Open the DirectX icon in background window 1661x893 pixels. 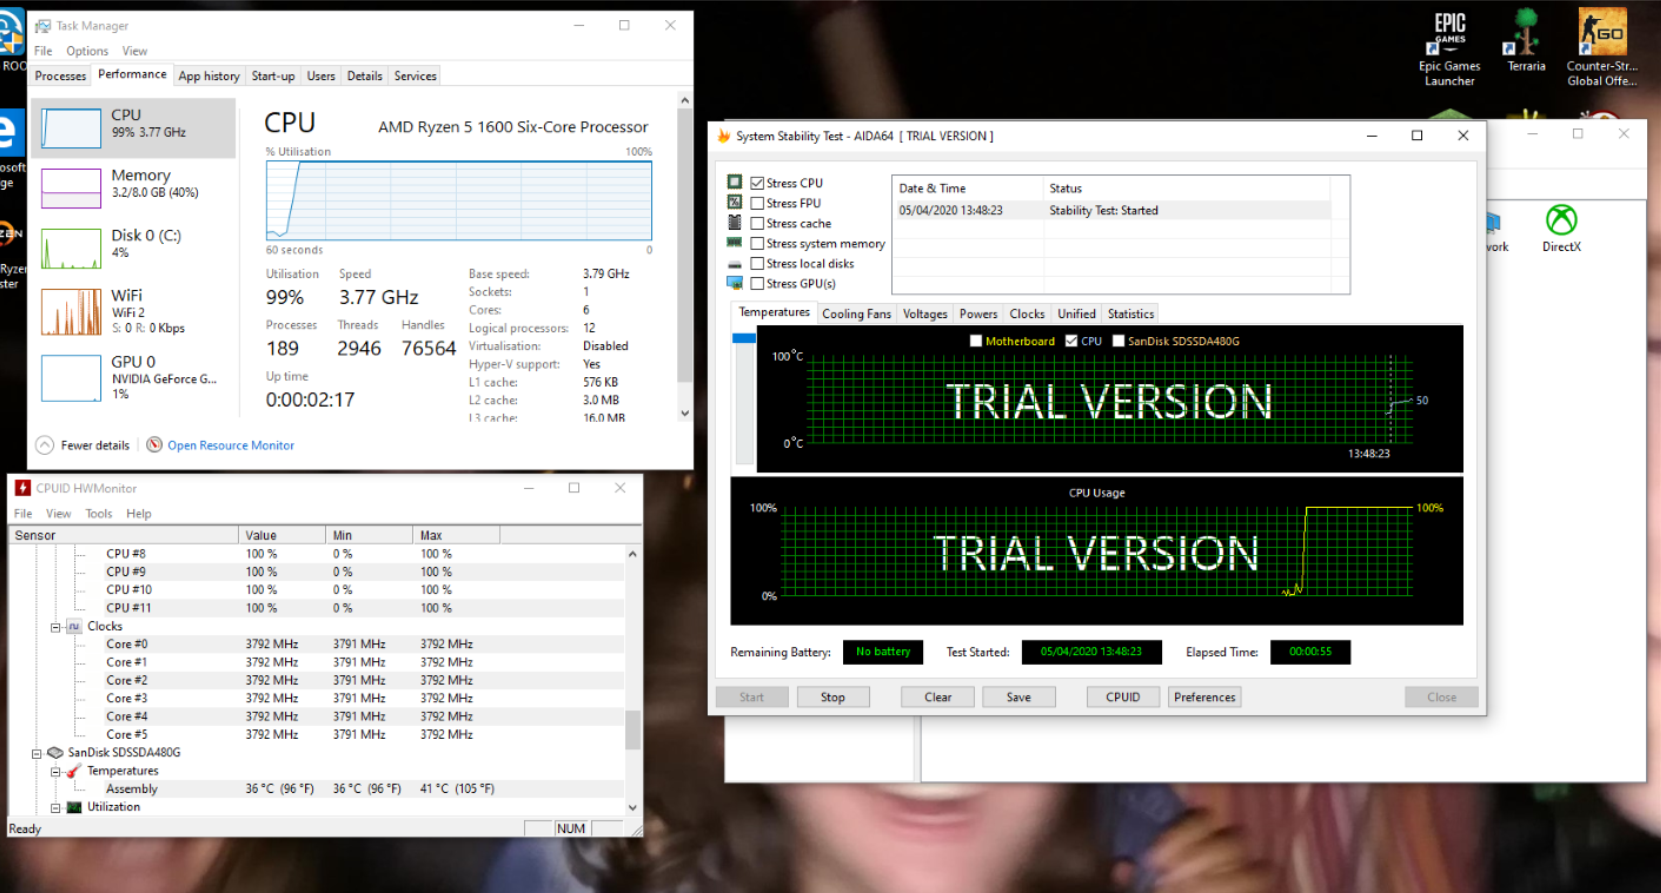click(x=1561, y=229)
